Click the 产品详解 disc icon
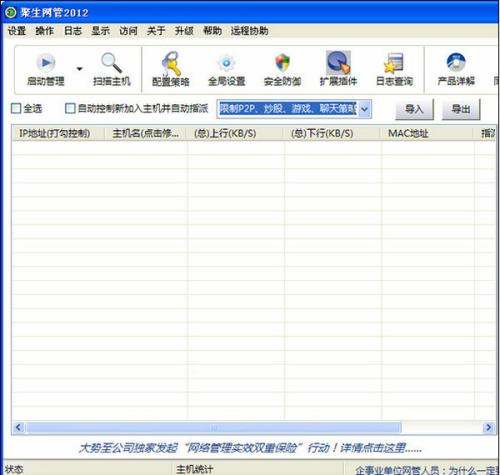500x475 pixels. (x=456, y=62)
